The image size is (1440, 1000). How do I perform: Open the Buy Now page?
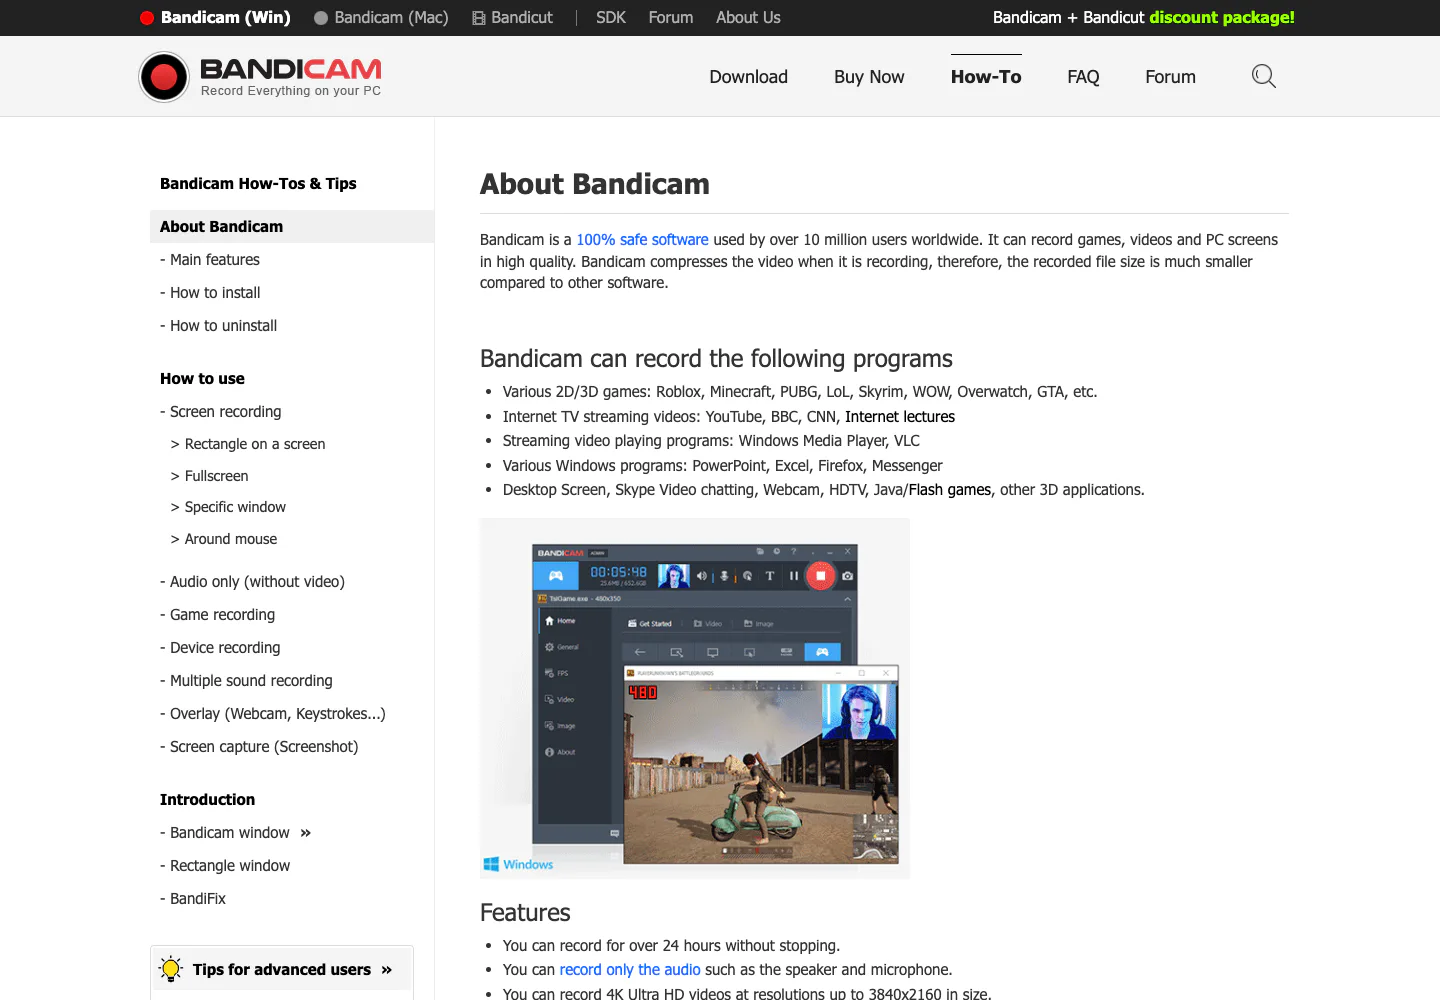869,77
